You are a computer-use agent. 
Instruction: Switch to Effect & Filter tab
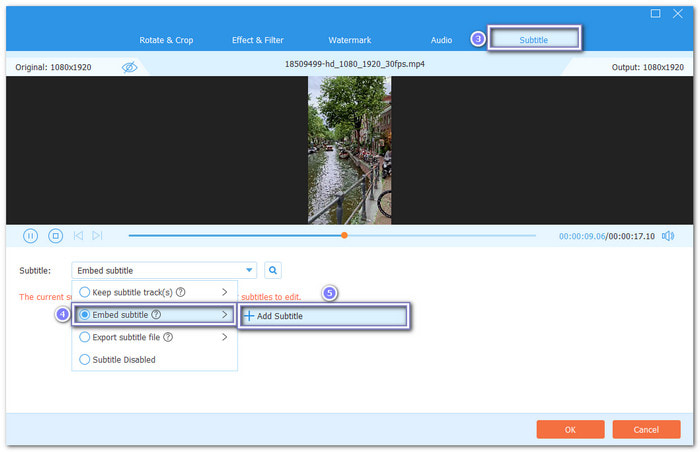pos(258,40)
